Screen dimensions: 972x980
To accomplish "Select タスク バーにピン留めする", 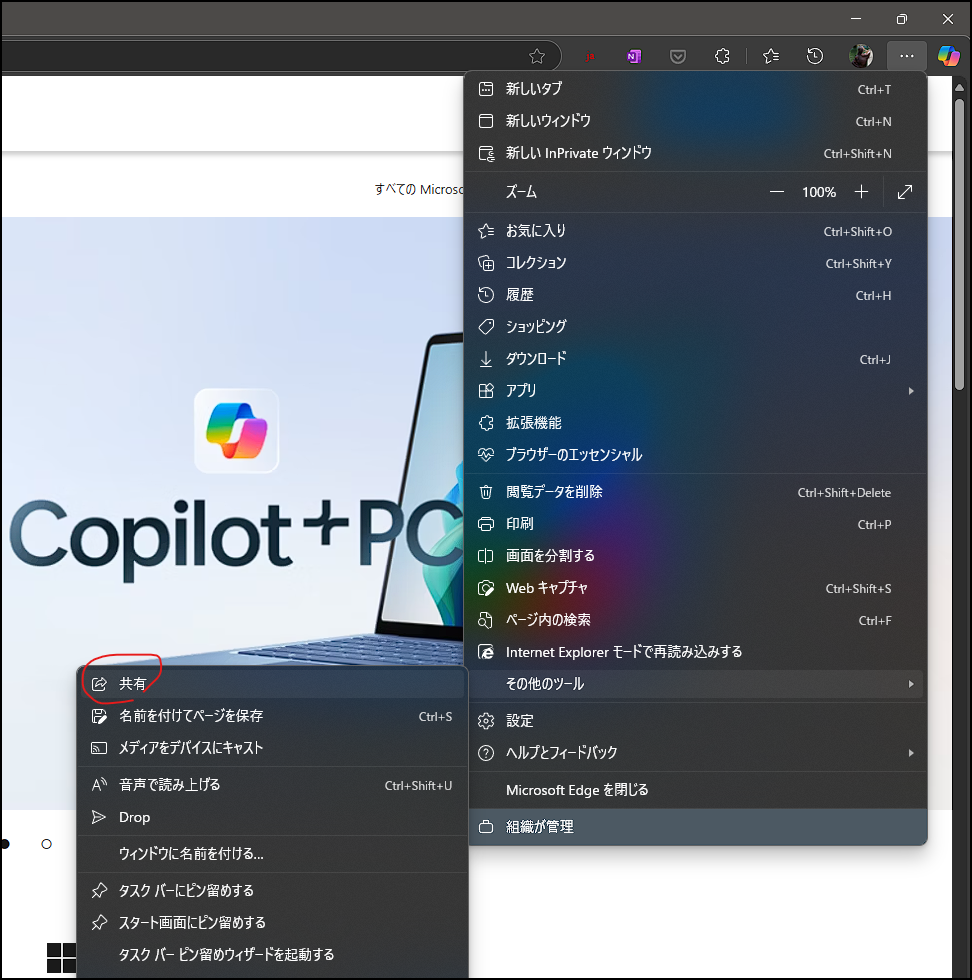I will click(273, 891).
